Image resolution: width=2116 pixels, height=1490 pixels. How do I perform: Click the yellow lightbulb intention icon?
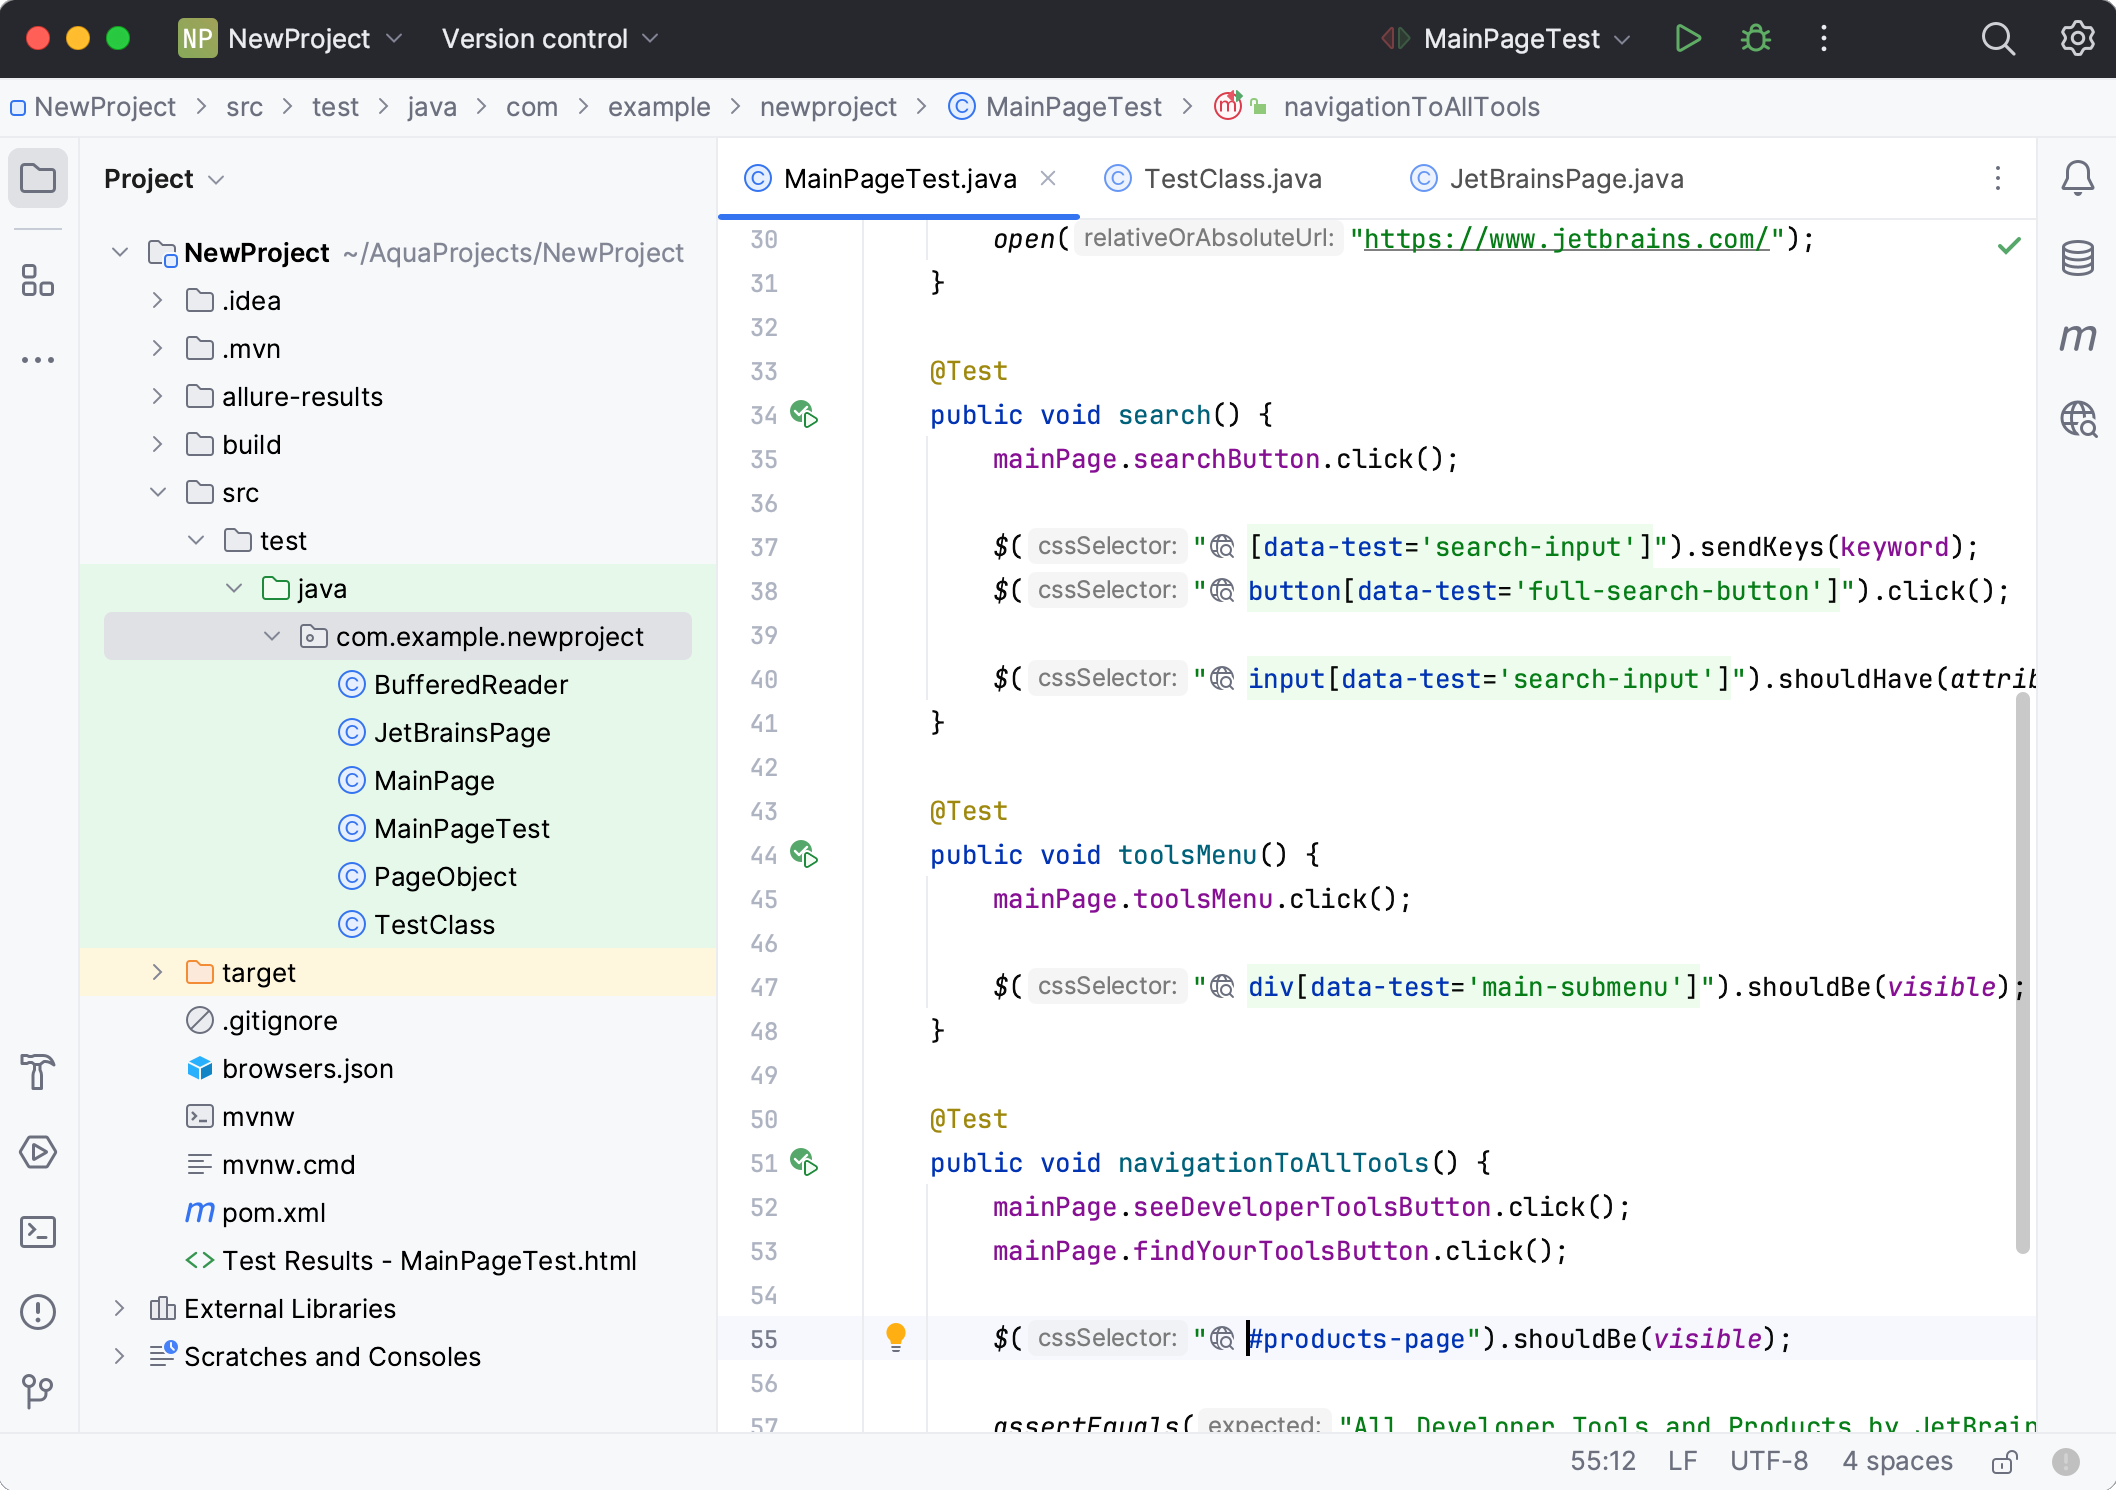pos(896,1337)
